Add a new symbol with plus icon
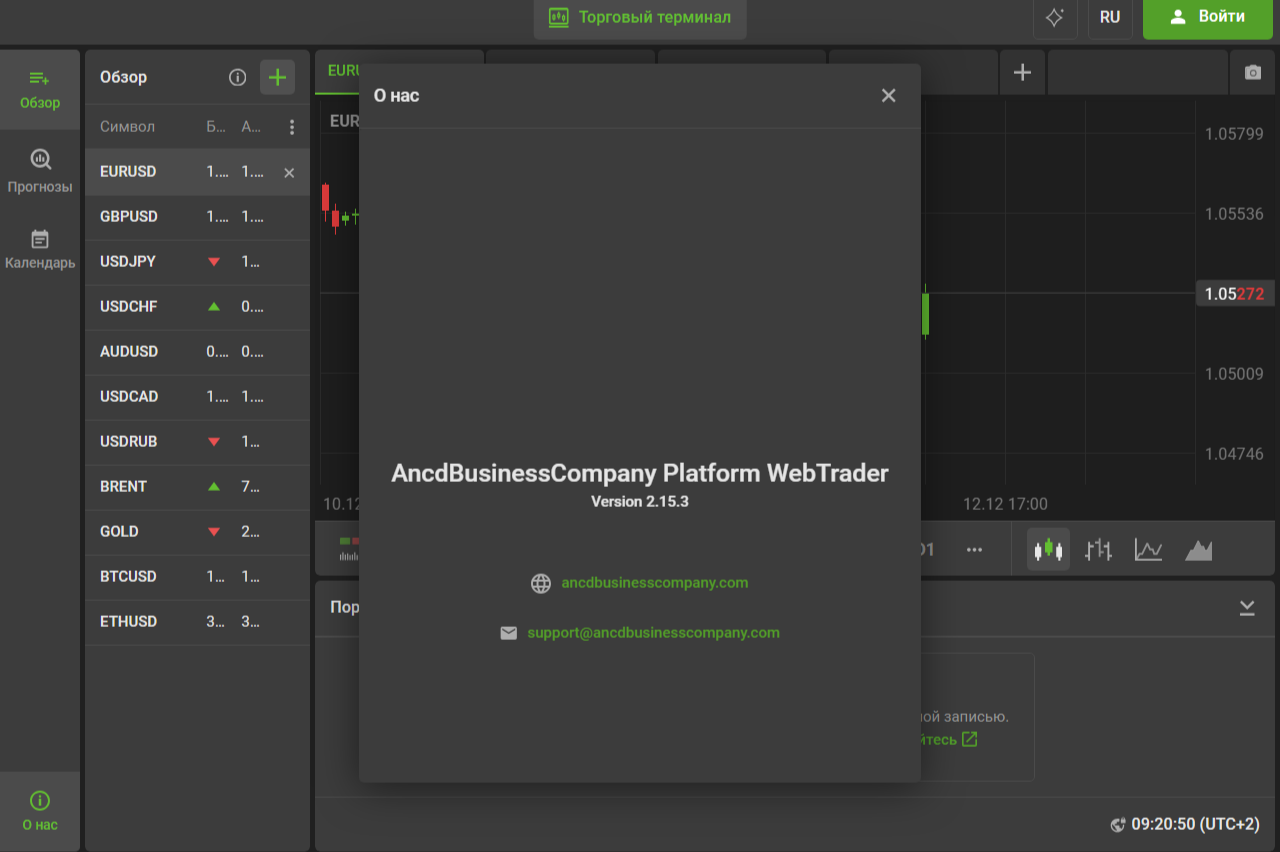 [277, 77]
